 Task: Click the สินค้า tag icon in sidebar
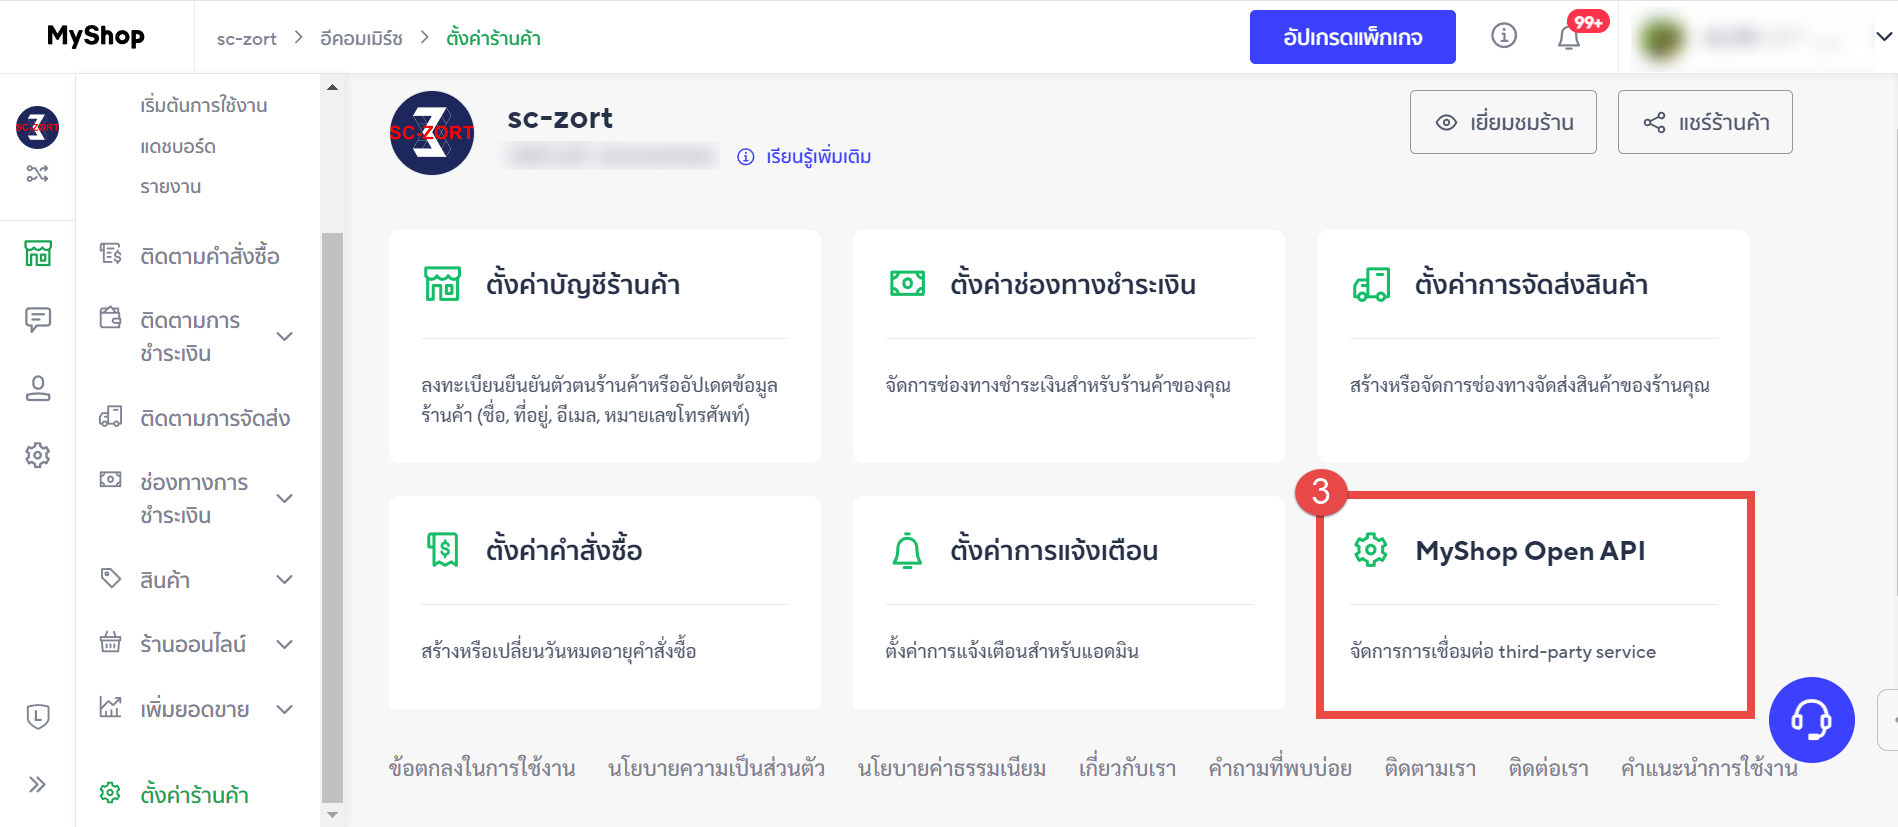[x=110, y=578]
